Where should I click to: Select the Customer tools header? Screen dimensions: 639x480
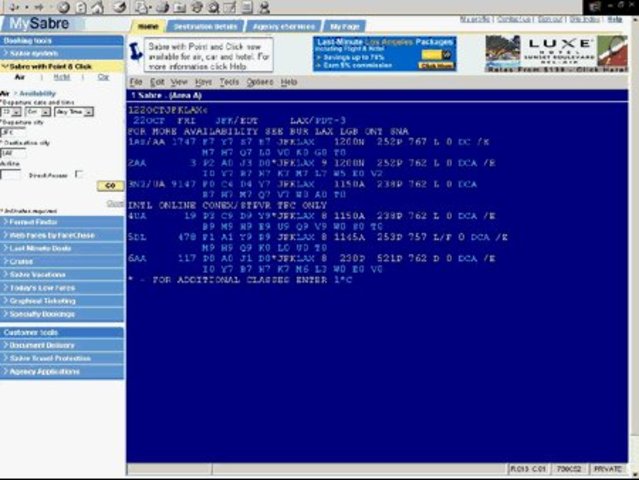click(62, 332)
